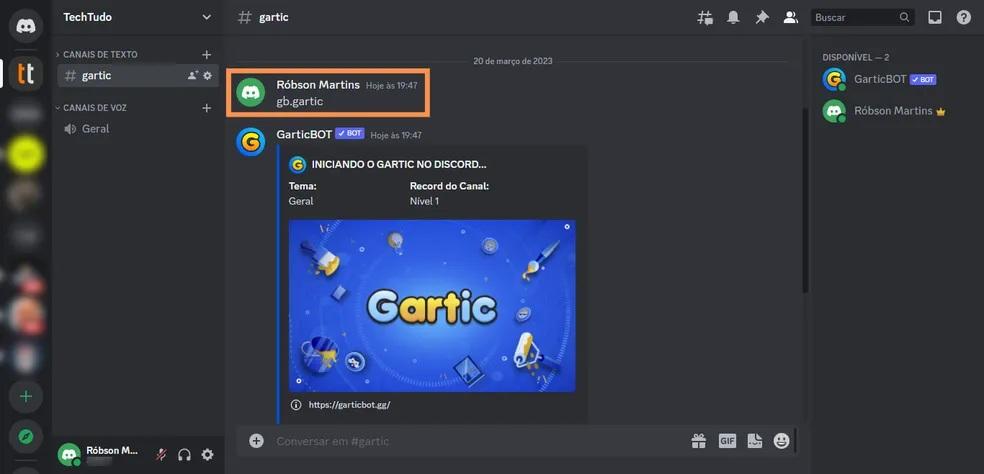Create a voice channel plus icon
Viewport: 984px width, 474px height.
(x=206, y=108)
